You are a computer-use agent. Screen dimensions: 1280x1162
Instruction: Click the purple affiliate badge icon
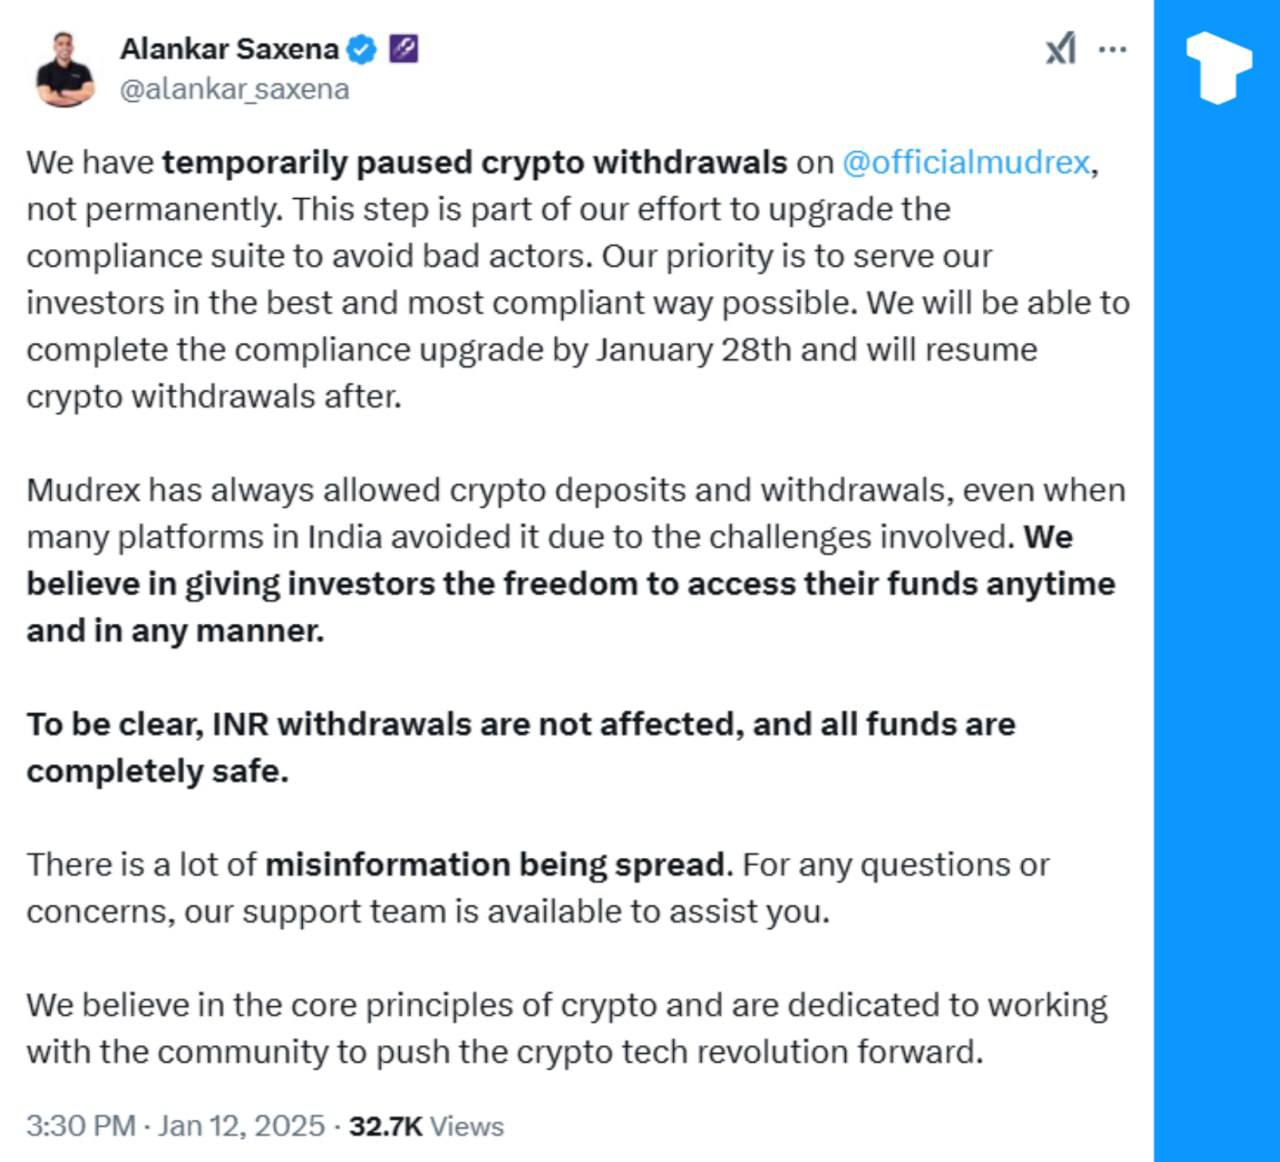click(403, 48)
